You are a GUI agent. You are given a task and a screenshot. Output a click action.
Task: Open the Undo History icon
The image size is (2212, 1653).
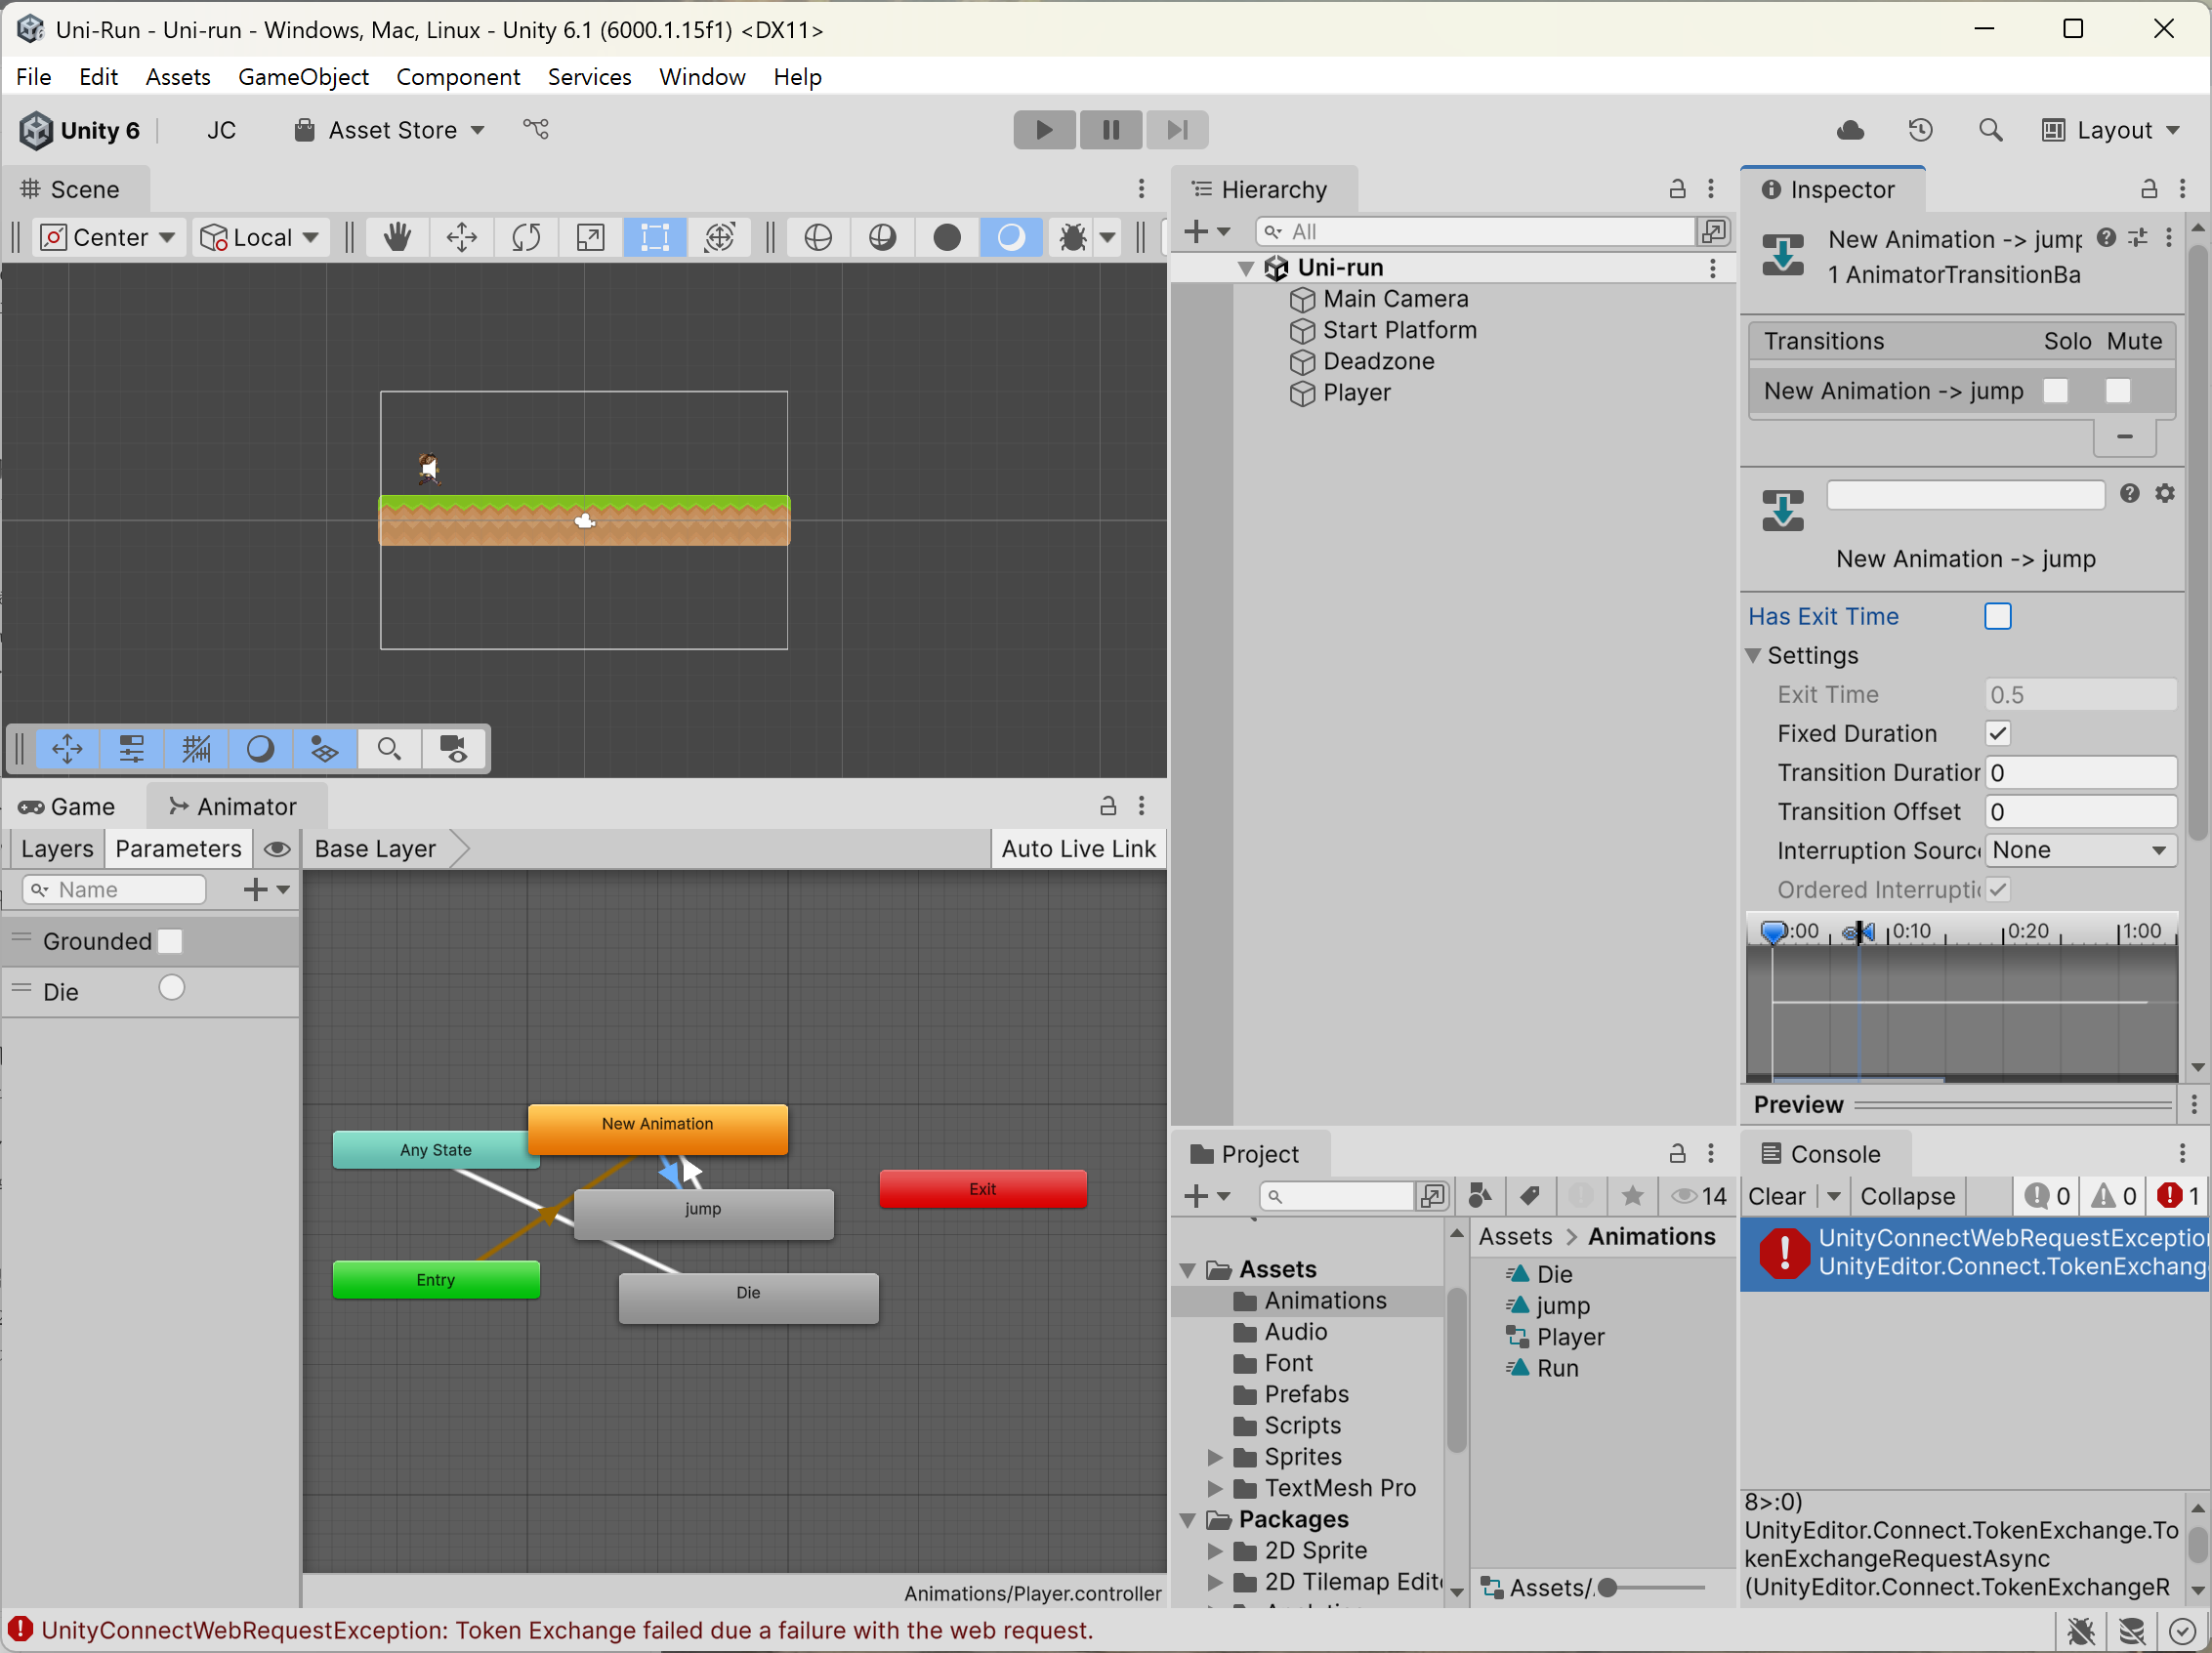pos(1920,130)
